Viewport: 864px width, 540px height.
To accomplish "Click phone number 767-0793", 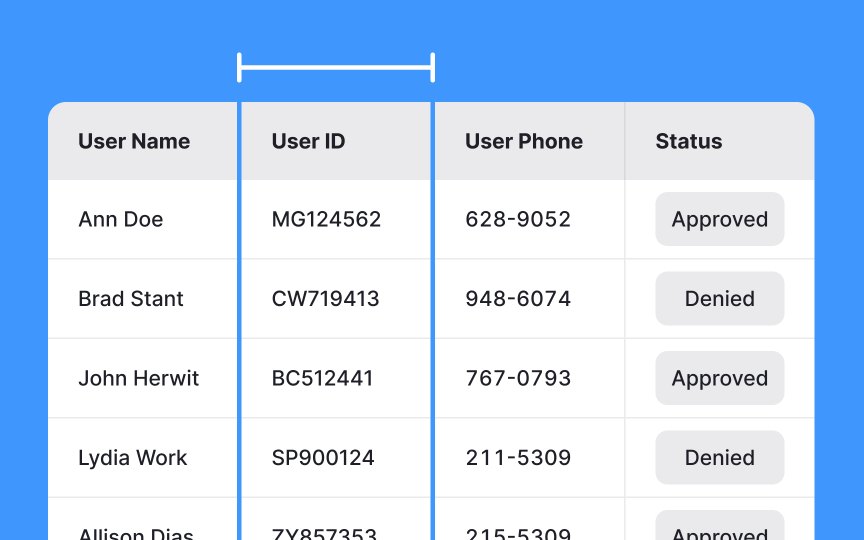I will pyautogui.click(x=518, y=378).
